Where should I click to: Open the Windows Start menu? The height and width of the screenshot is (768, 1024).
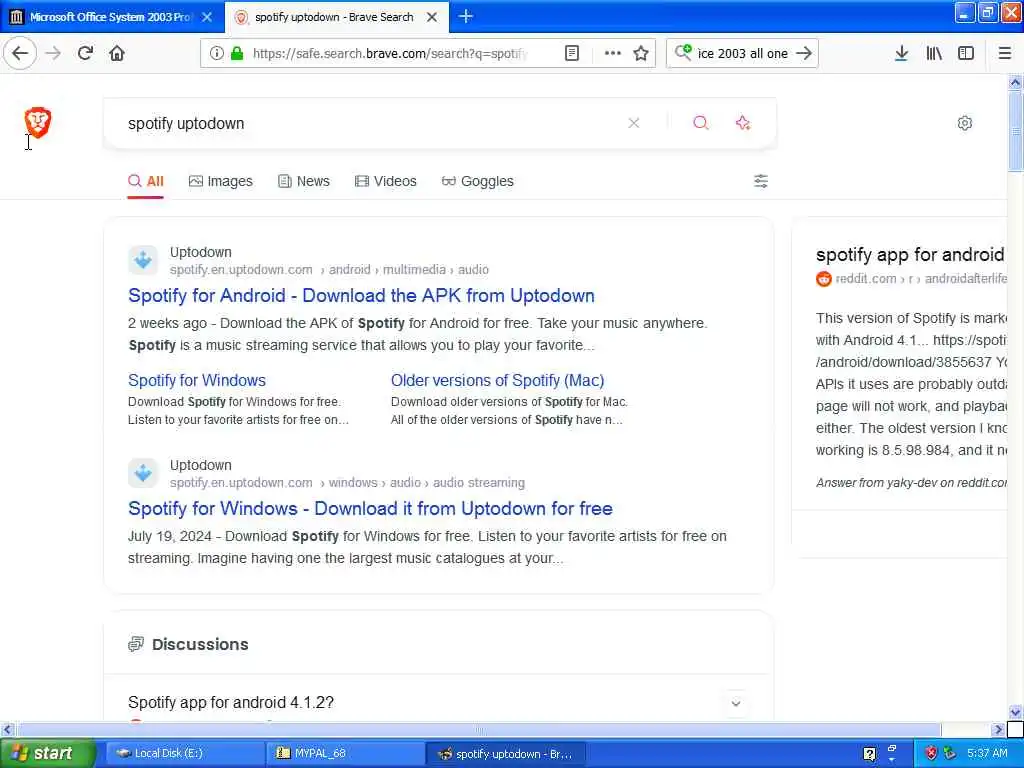(47, 753)
